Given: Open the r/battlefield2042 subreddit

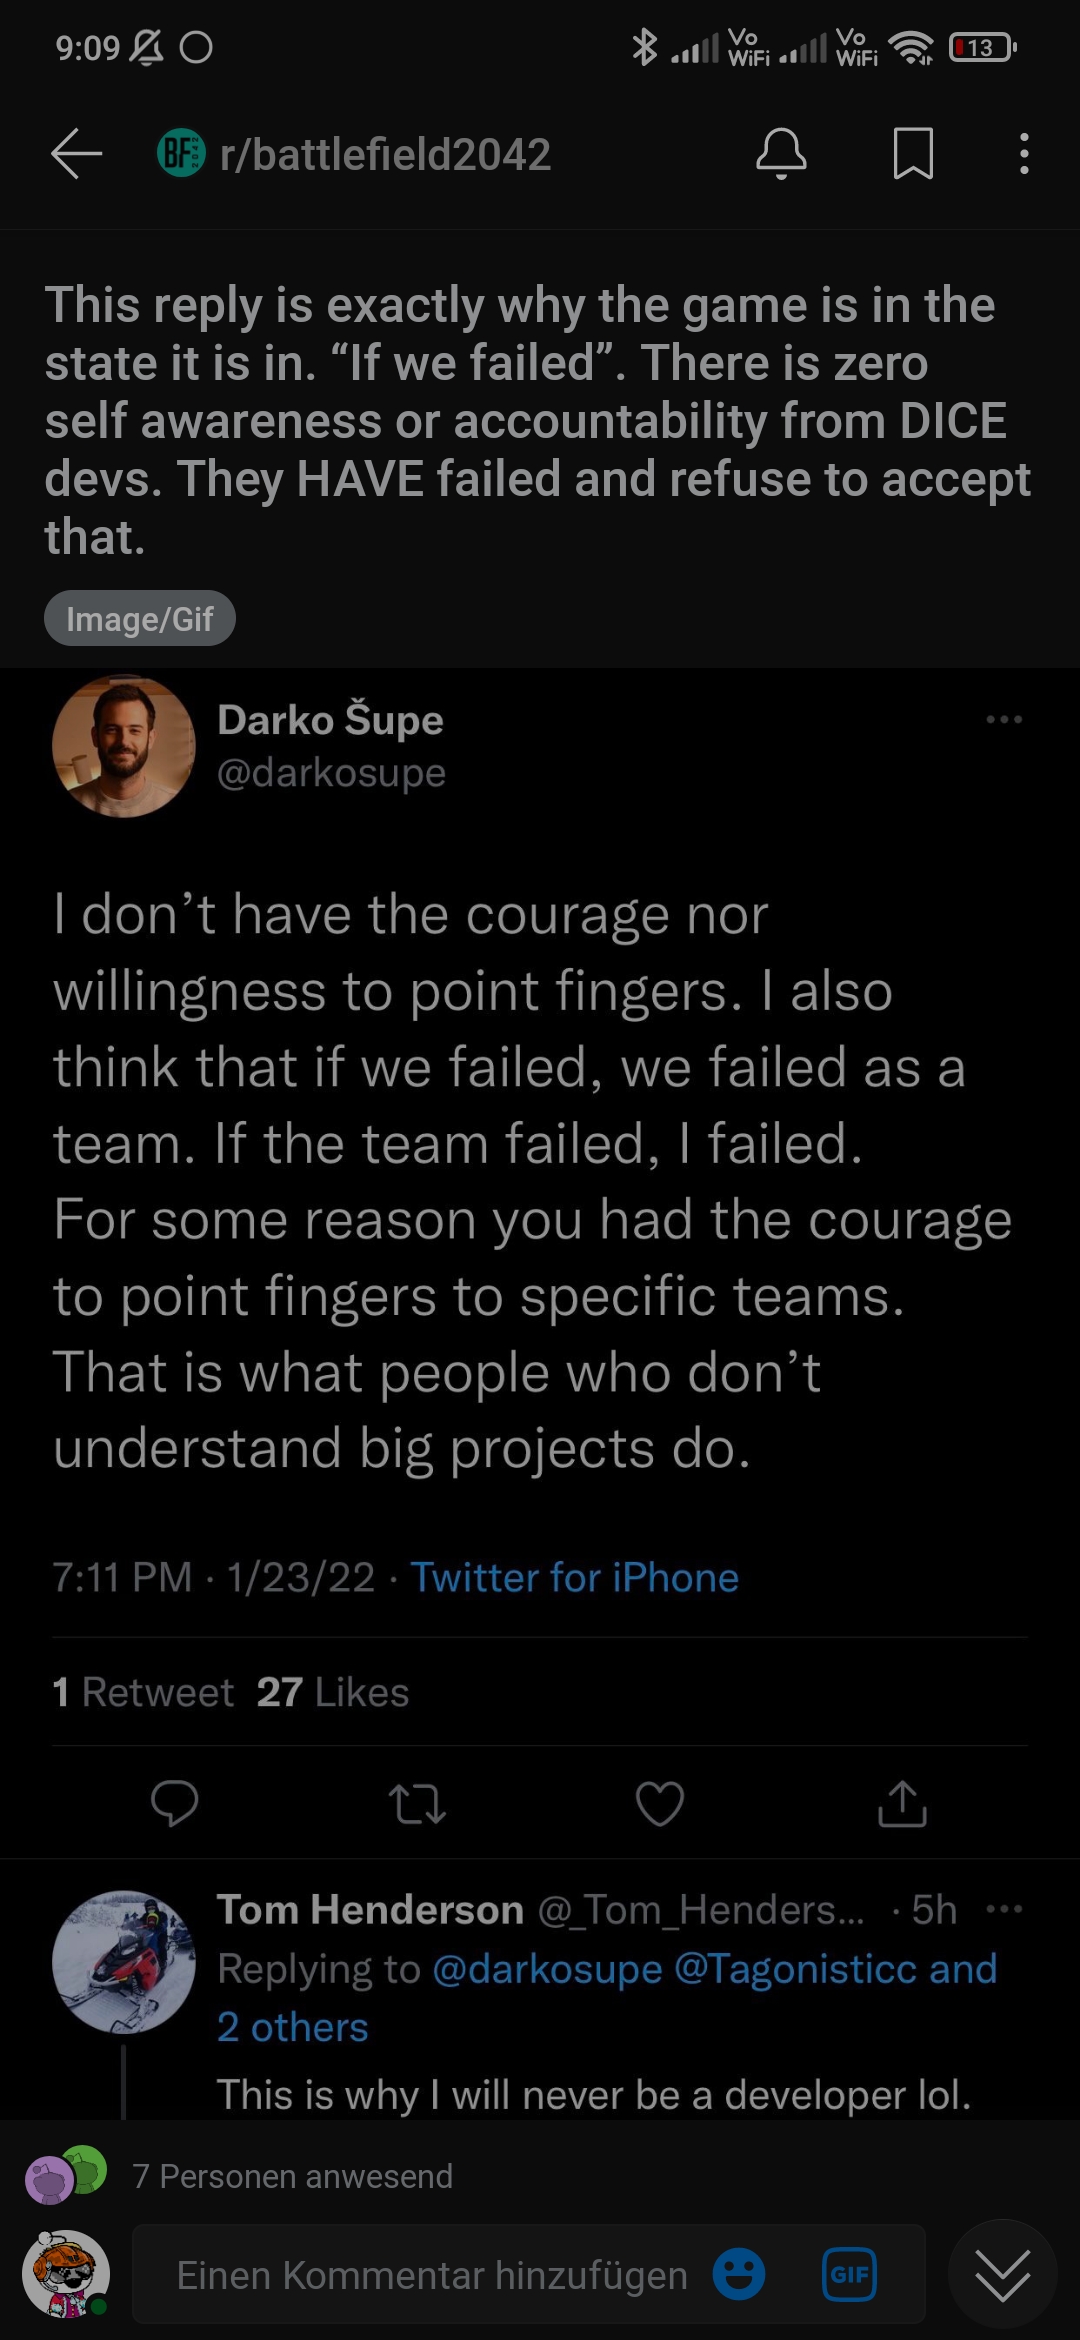Looking at the screenshot, I should pyautogui.click(x=384, y=154).
